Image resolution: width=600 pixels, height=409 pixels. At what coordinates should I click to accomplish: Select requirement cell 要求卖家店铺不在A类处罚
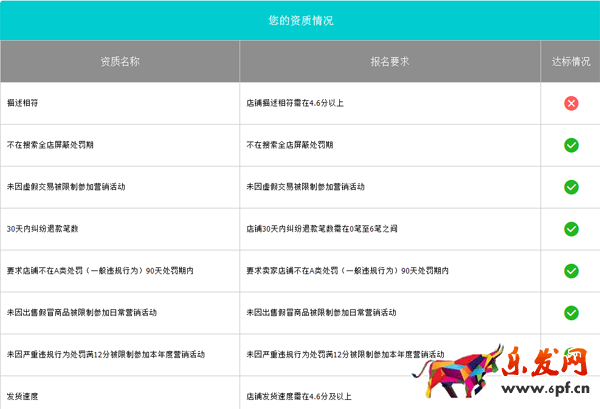(390, 271)
